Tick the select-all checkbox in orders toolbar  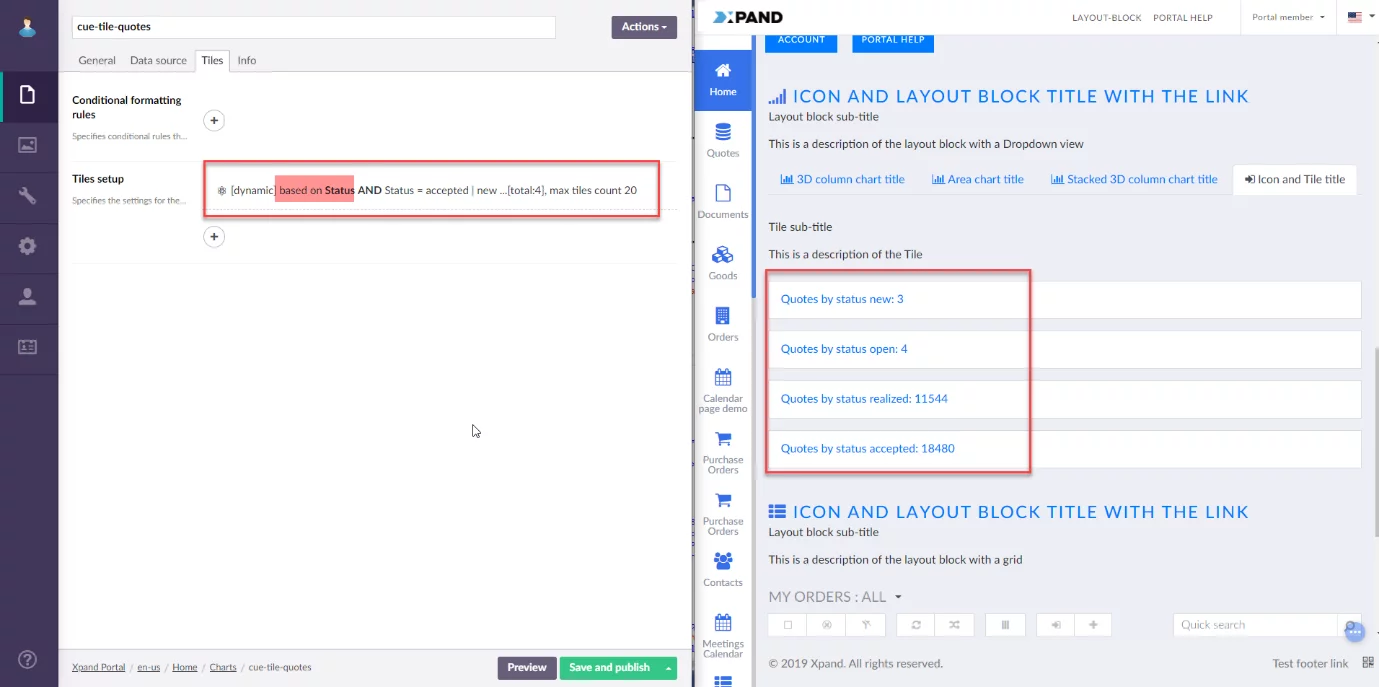point(787,625)
